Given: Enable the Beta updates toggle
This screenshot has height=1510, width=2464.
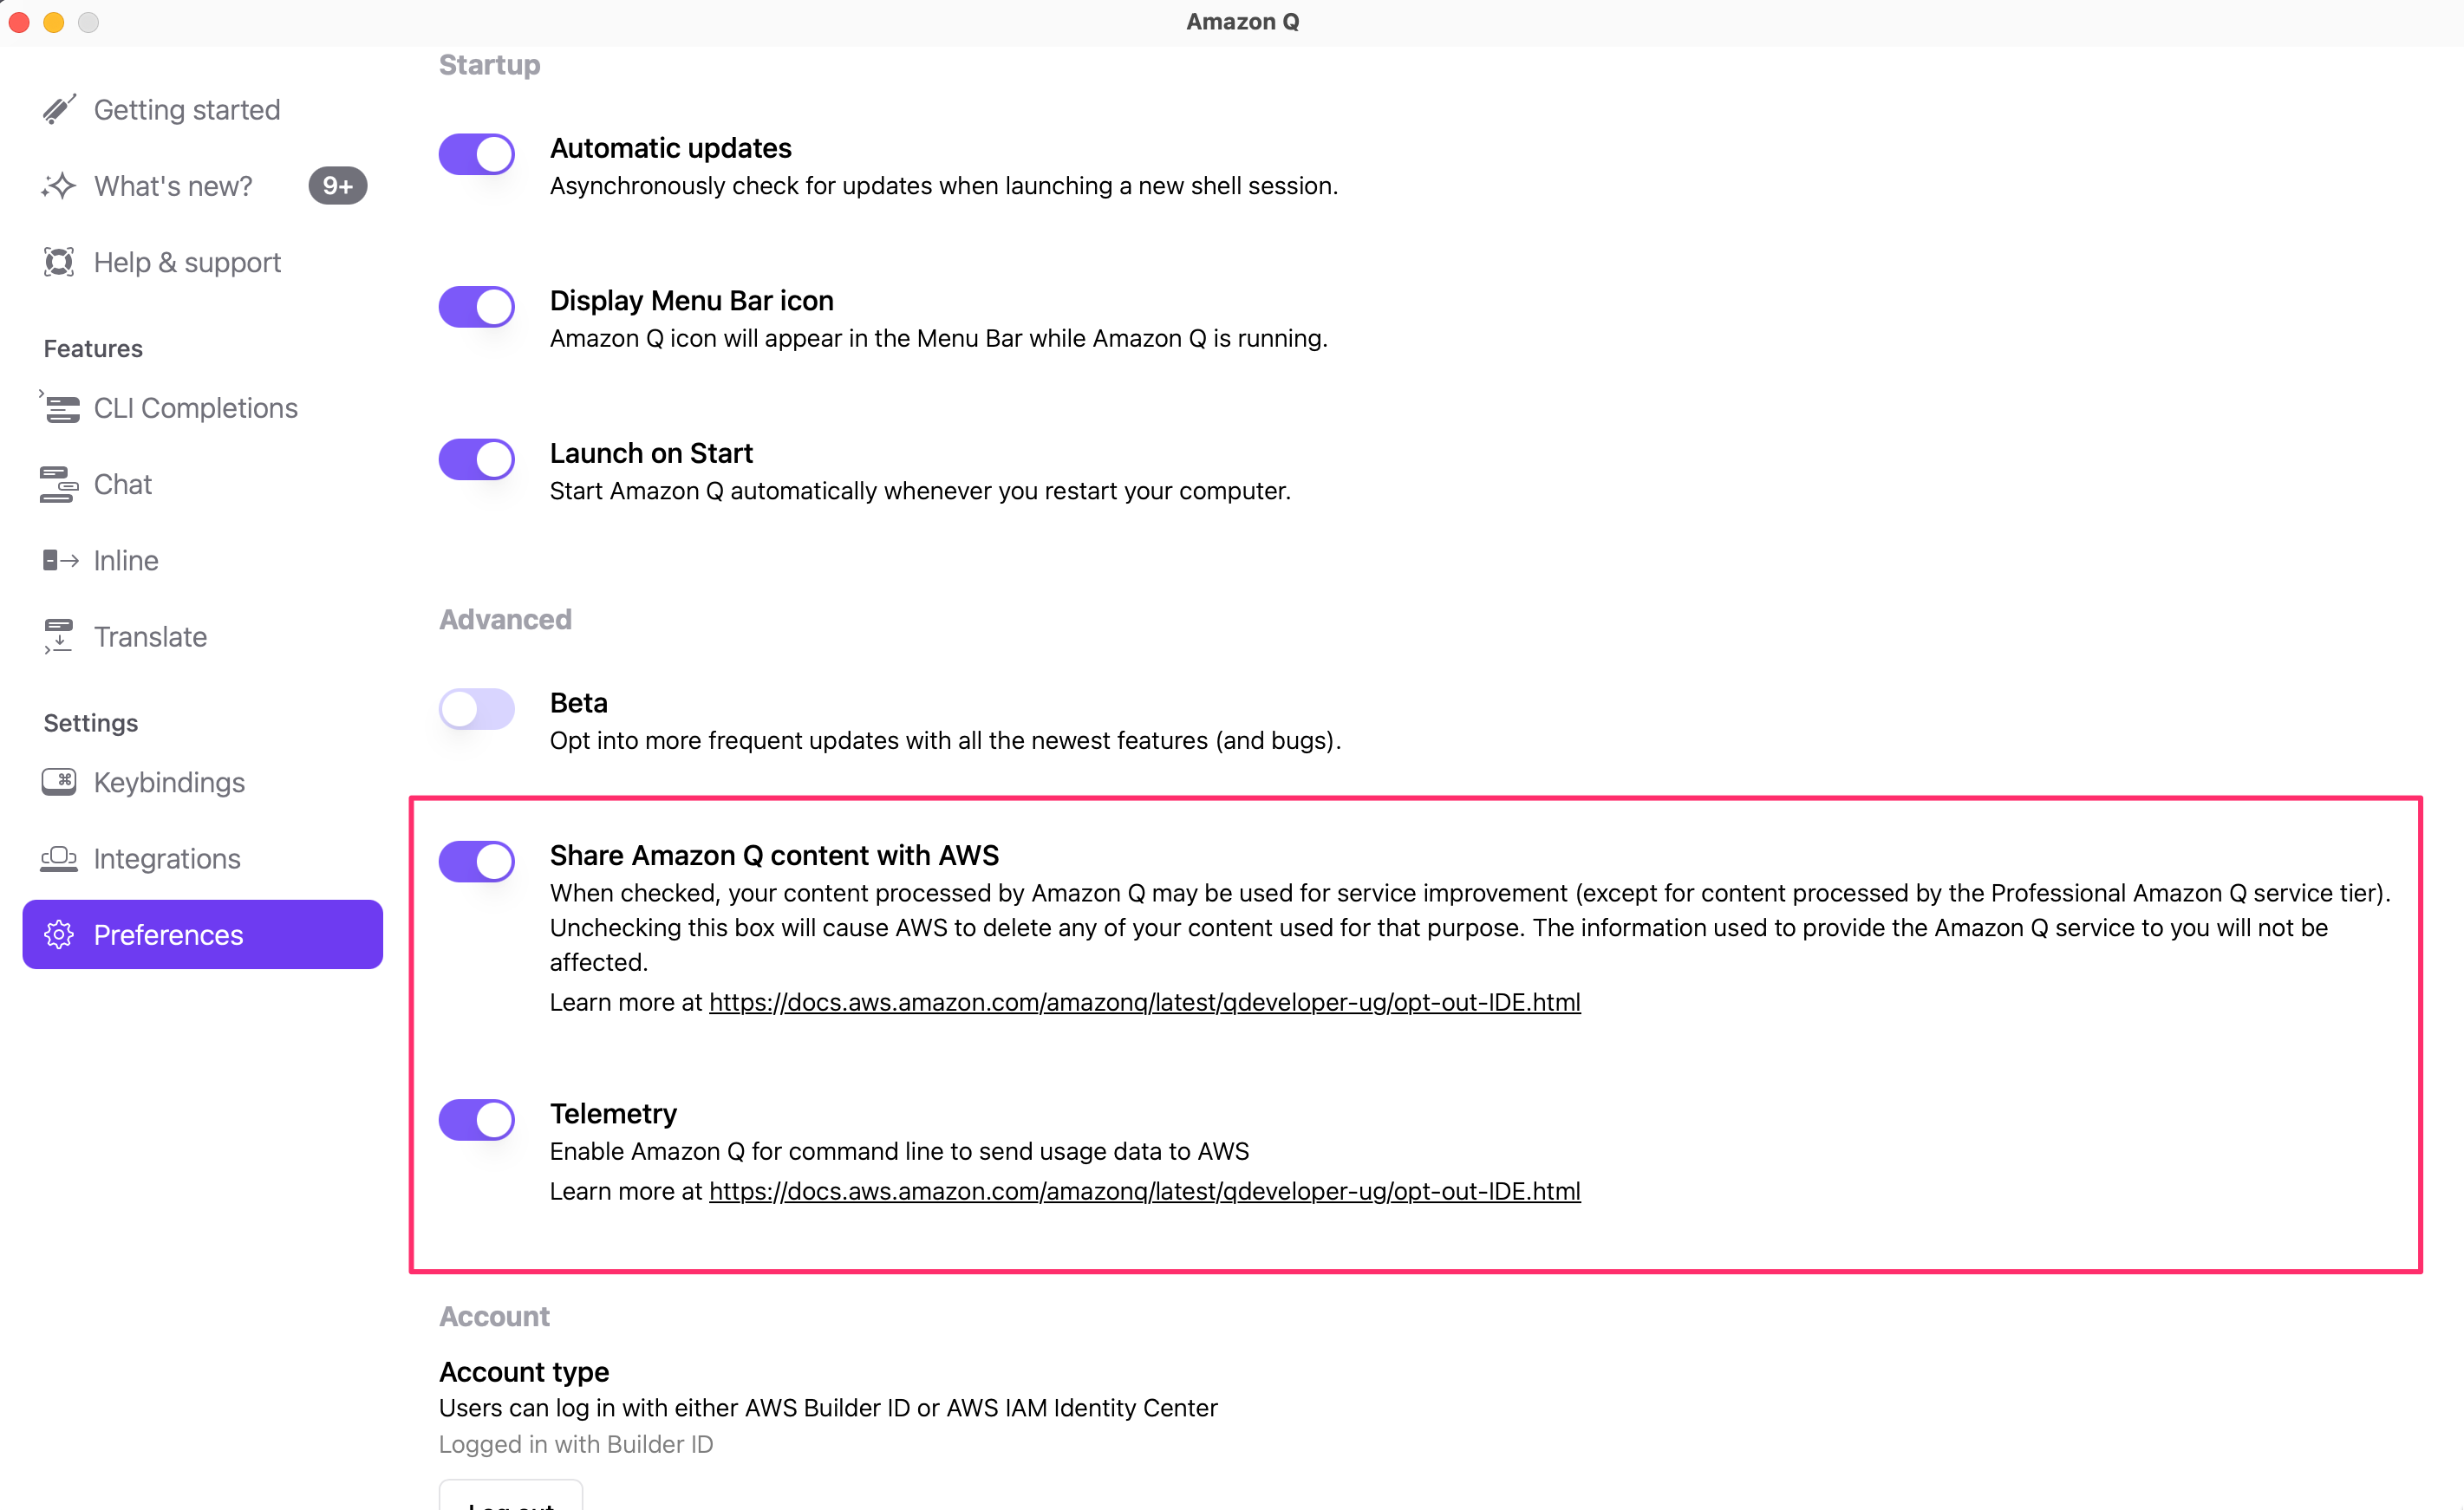Looking at the screenshot, I should 477,709.
